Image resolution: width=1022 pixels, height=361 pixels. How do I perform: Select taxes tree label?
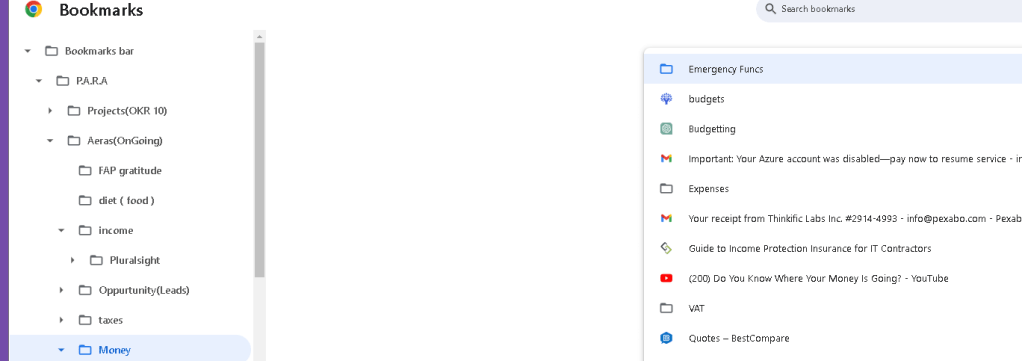point(110,320)
